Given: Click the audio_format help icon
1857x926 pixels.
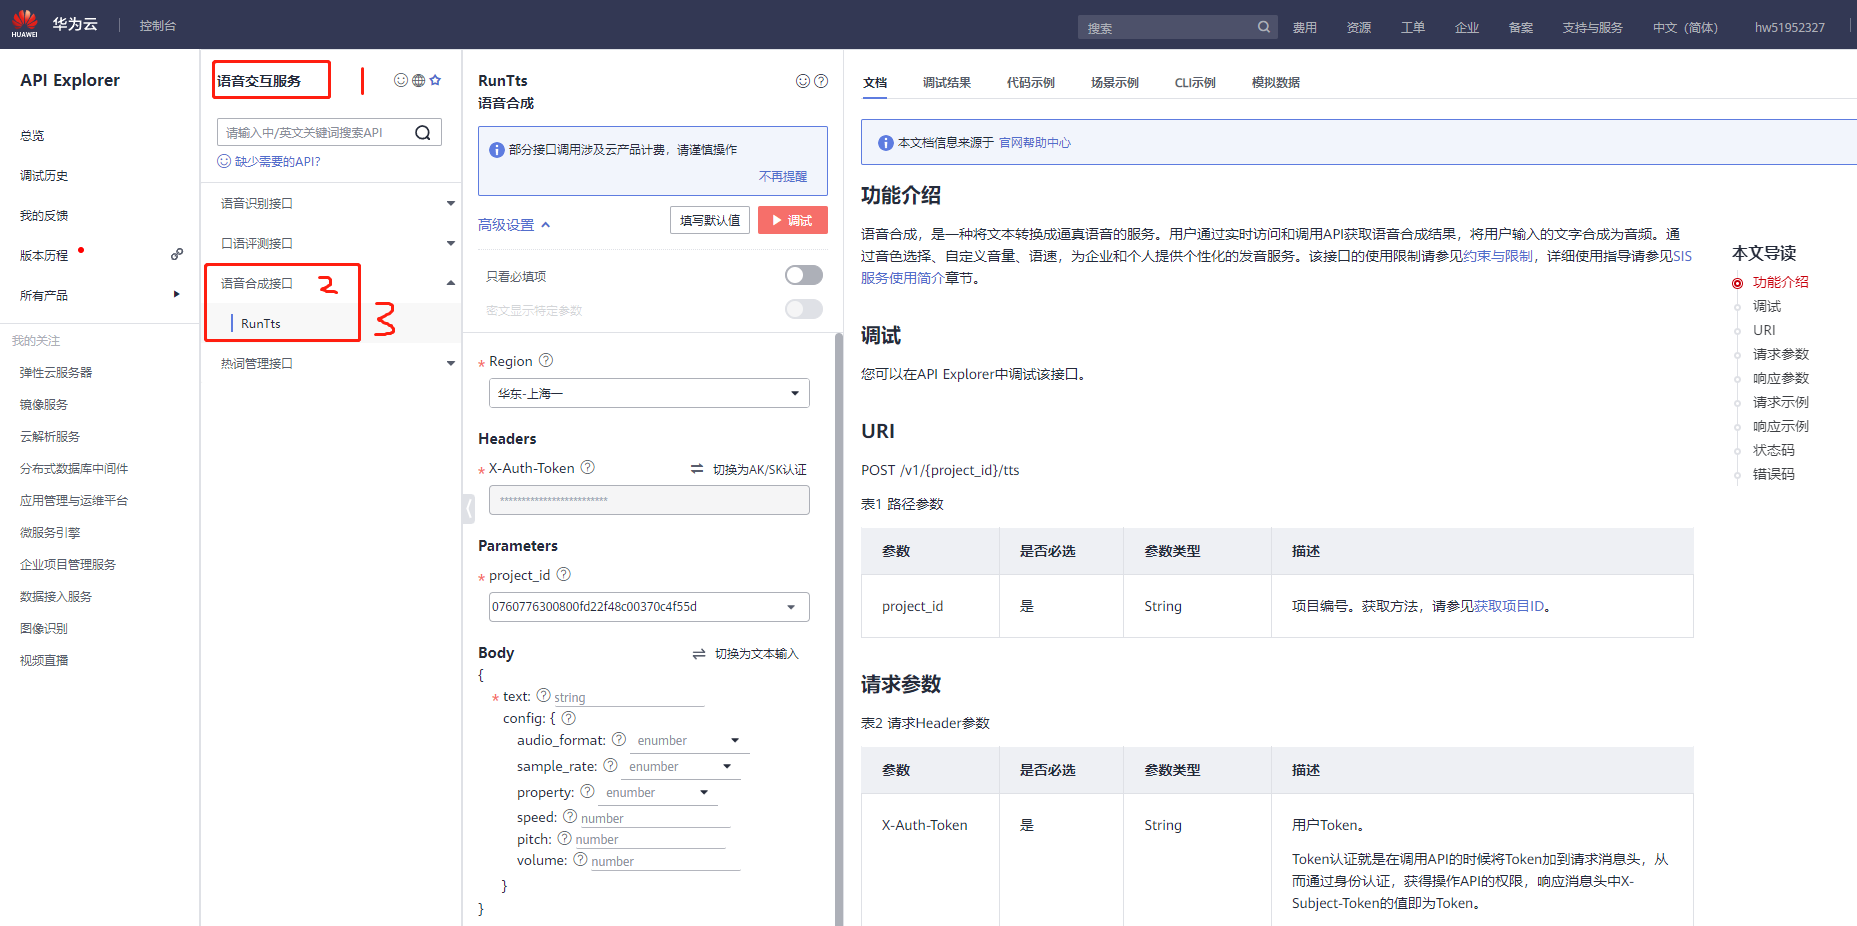Looking at the screenshot, I should pyautogui.click(x=619, y=739).
